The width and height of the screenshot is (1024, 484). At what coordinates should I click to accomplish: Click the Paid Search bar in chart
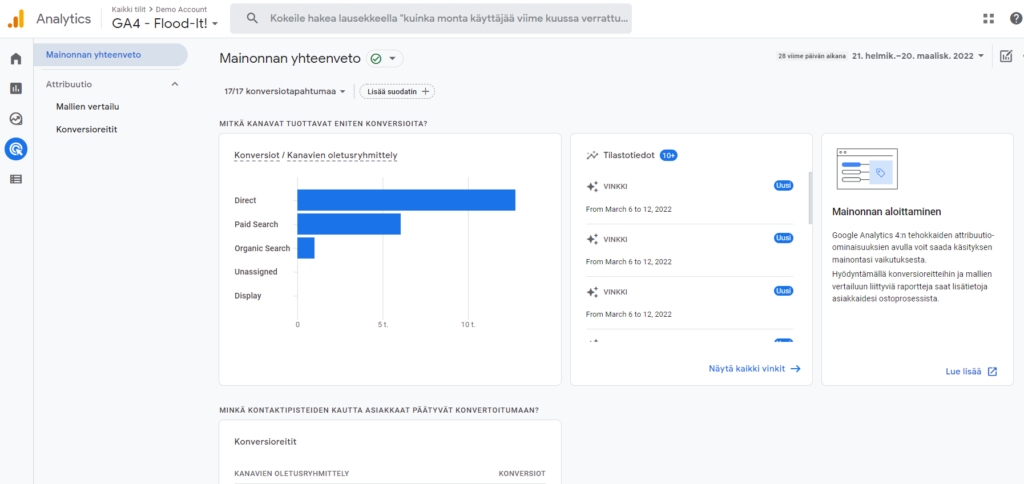[349, 224]
